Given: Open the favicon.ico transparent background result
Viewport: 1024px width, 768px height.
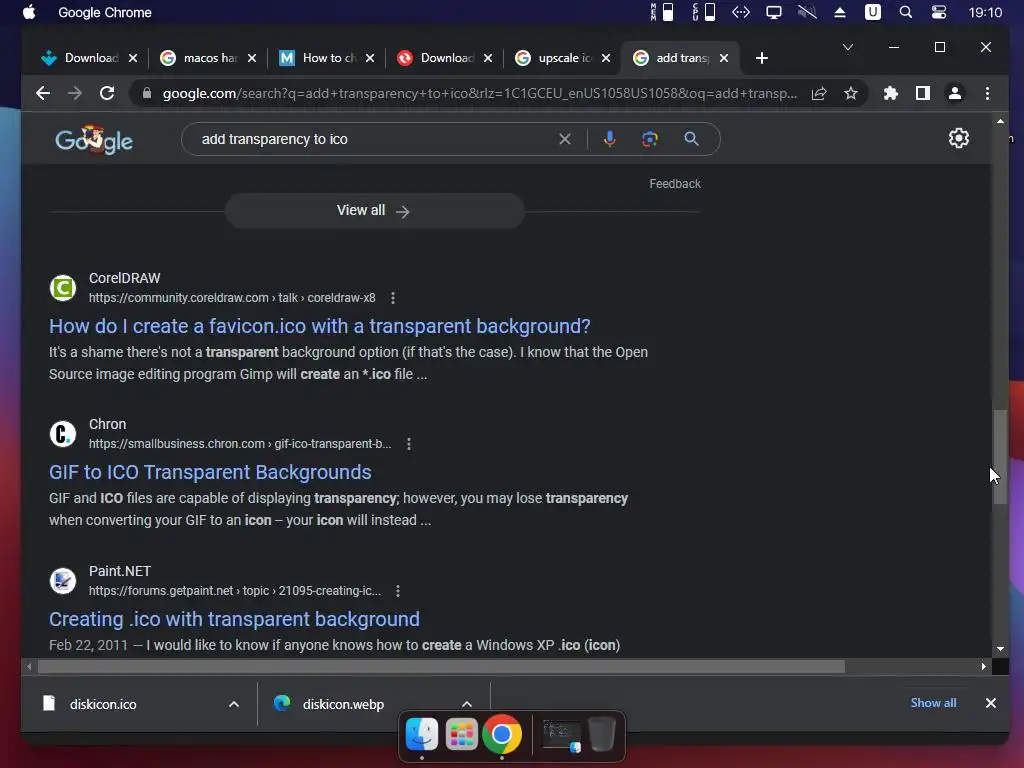Looking at the screenshot, I should [x=320, y=326].
